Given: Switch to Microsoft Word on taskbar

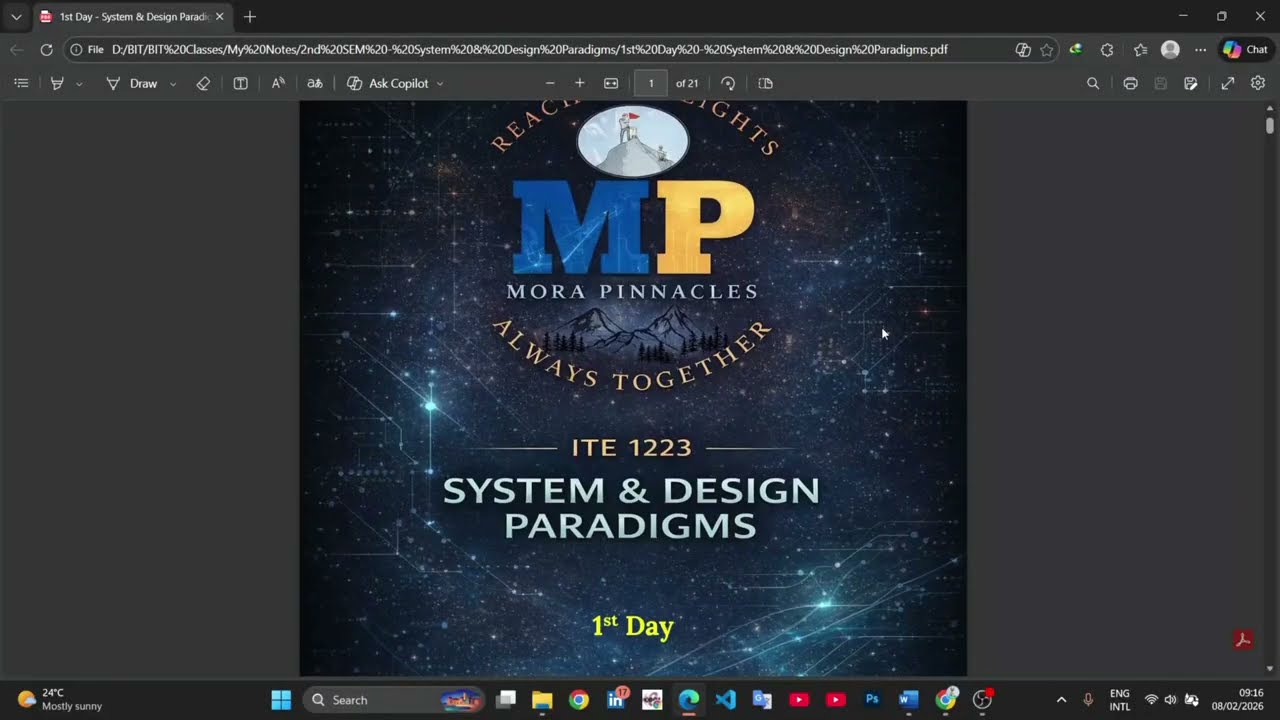Looking at the screenshot, I should point(908,699).
